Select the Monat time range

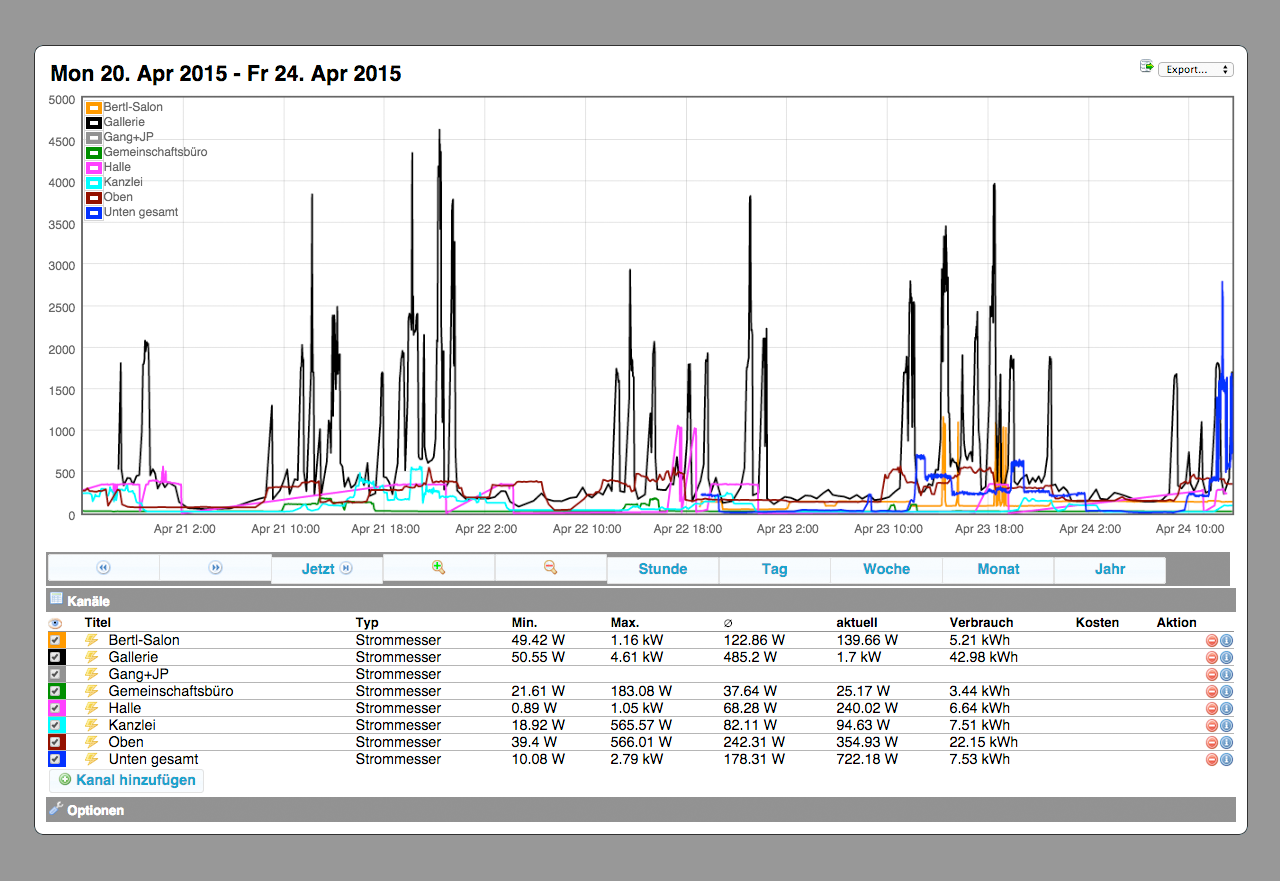click(998, 569)
